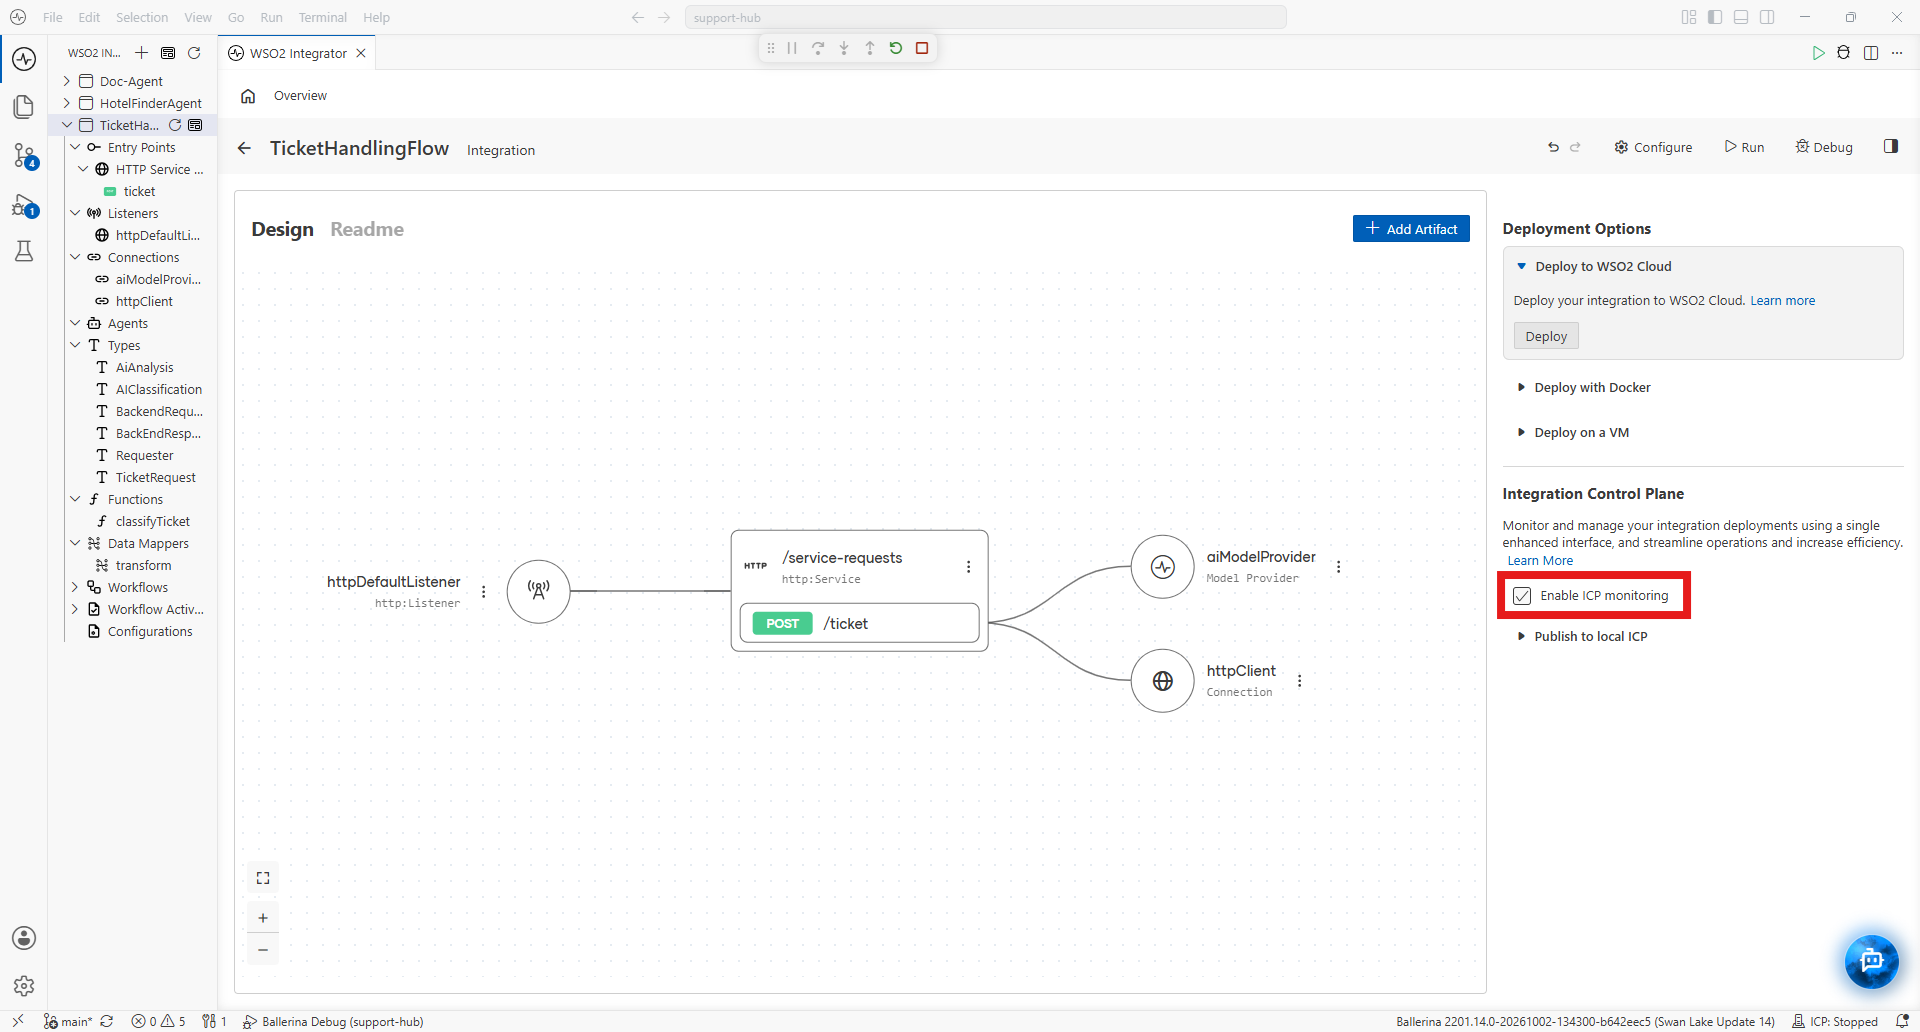Expand Deploy on a VM section
The width and height of the screenshot is (1920, 1032).
[x=1573, y=433]
